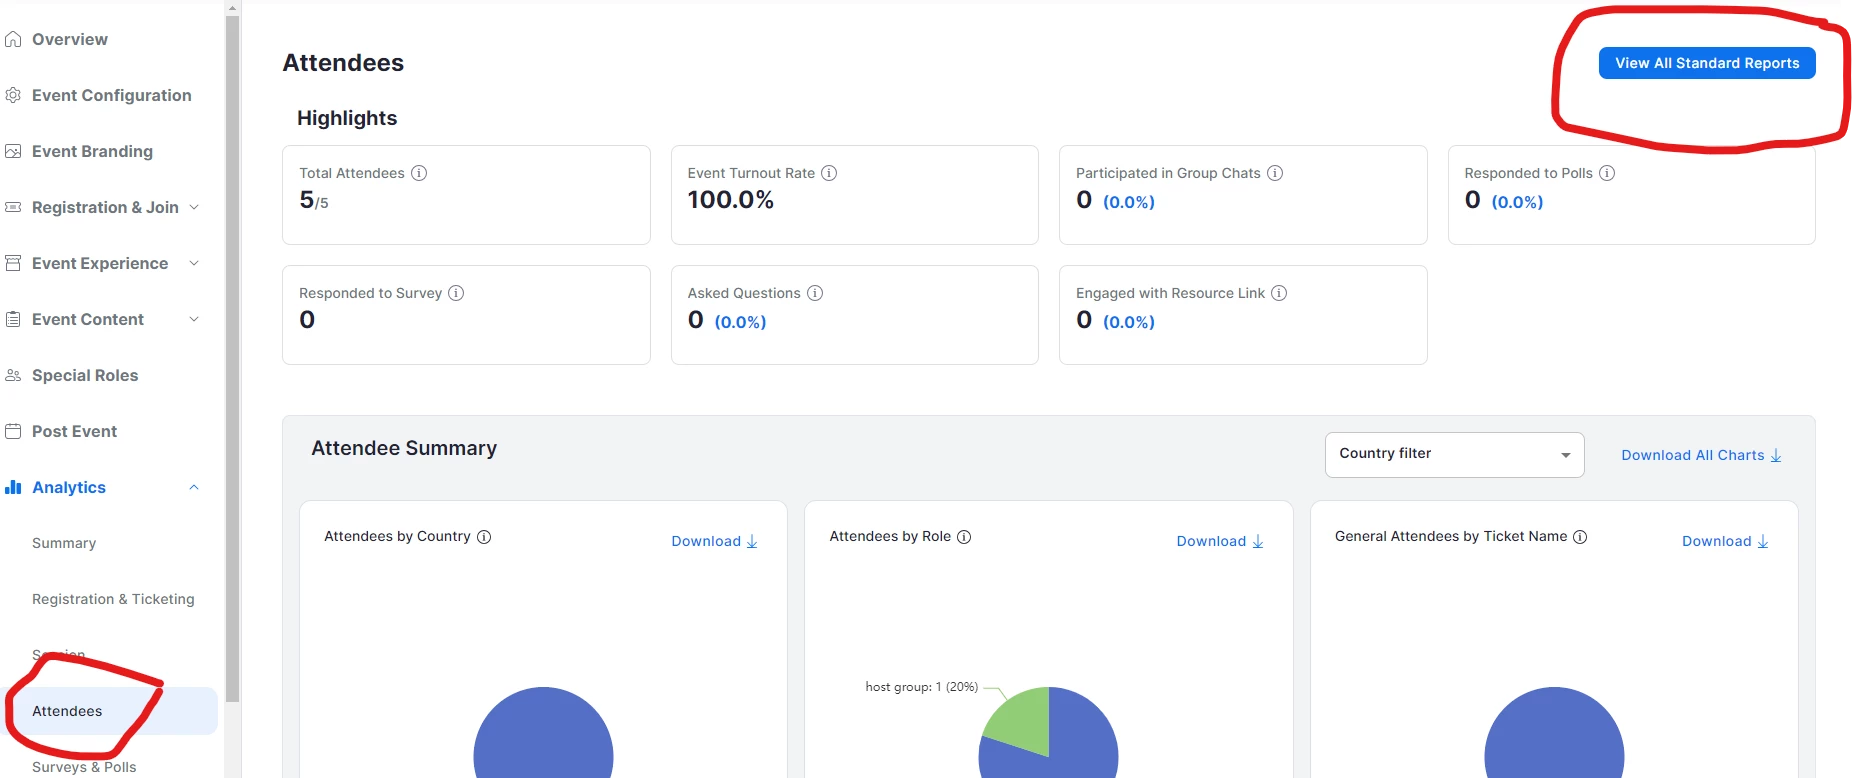This screenshot has height=778, width=1853.
Task: Open the Overview page
Action: point(70,39)
